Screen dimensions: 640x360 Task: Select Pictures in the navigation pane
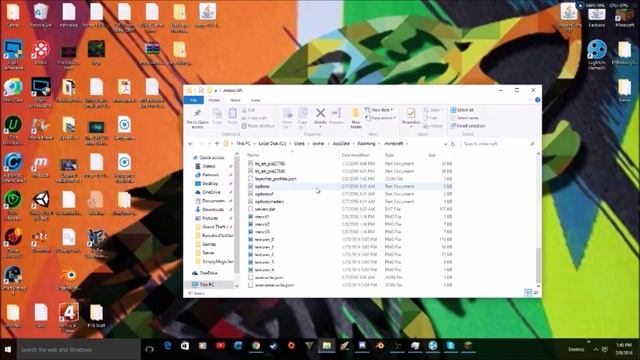[x=210, y=218]
